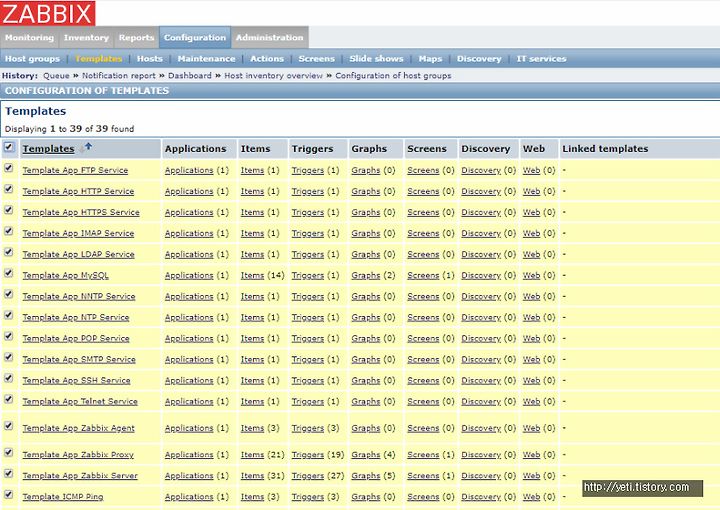Uncheck Template App HTTPS Service checkbox
The height and width of the screenshot is (510, 720).
(x=9, y=210)
